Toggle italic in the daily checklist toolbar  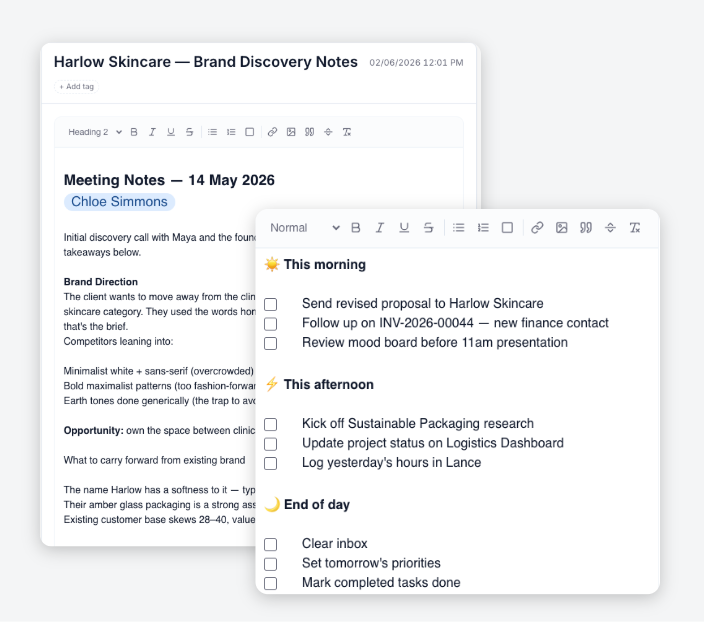click(x=380, y=228)
